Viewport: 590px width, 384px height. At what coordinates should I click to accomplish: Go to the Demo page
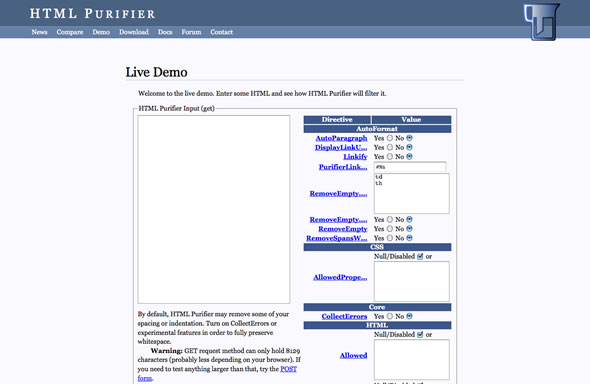point(101,32)
